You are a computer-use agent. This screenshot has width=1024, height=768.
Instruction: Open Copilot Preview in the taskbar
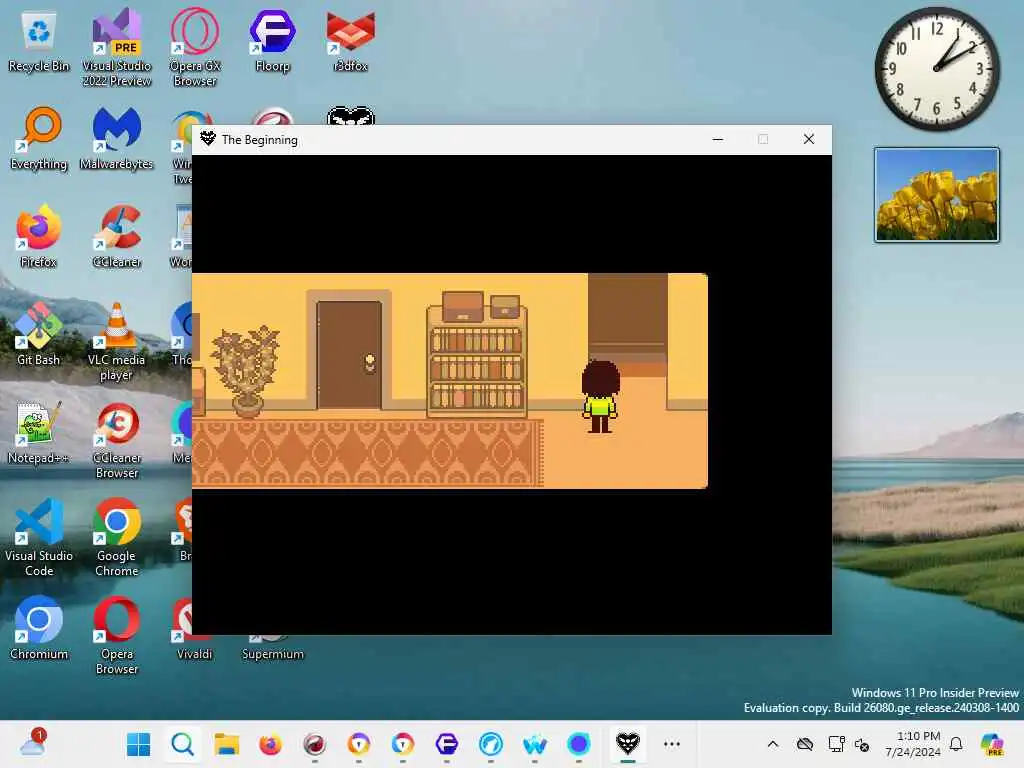click(991, 744)
